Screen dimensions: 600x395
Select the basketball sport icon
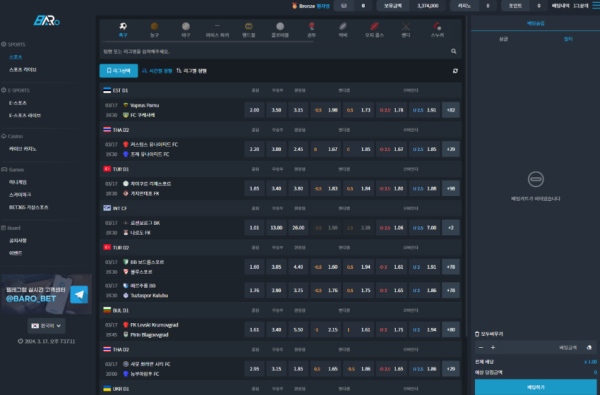coord(154,26)
